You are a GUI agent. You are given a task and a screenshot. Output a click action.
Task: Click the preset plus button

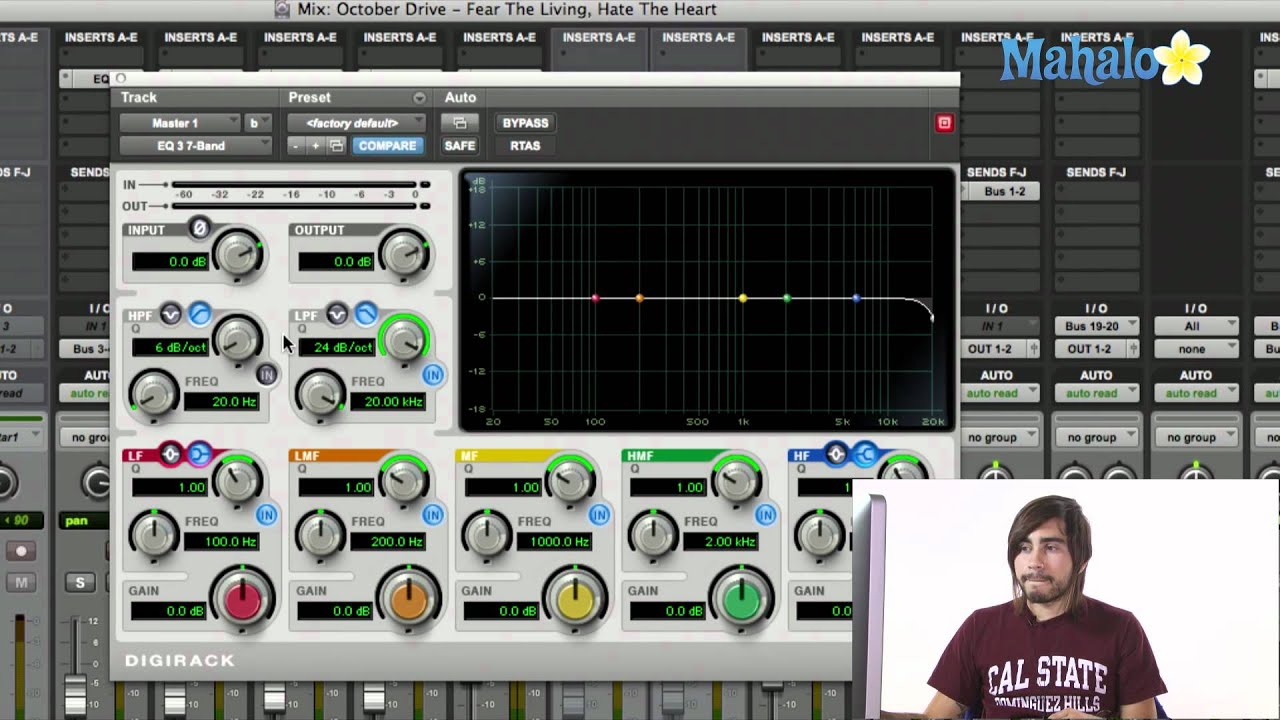point(315,146)
